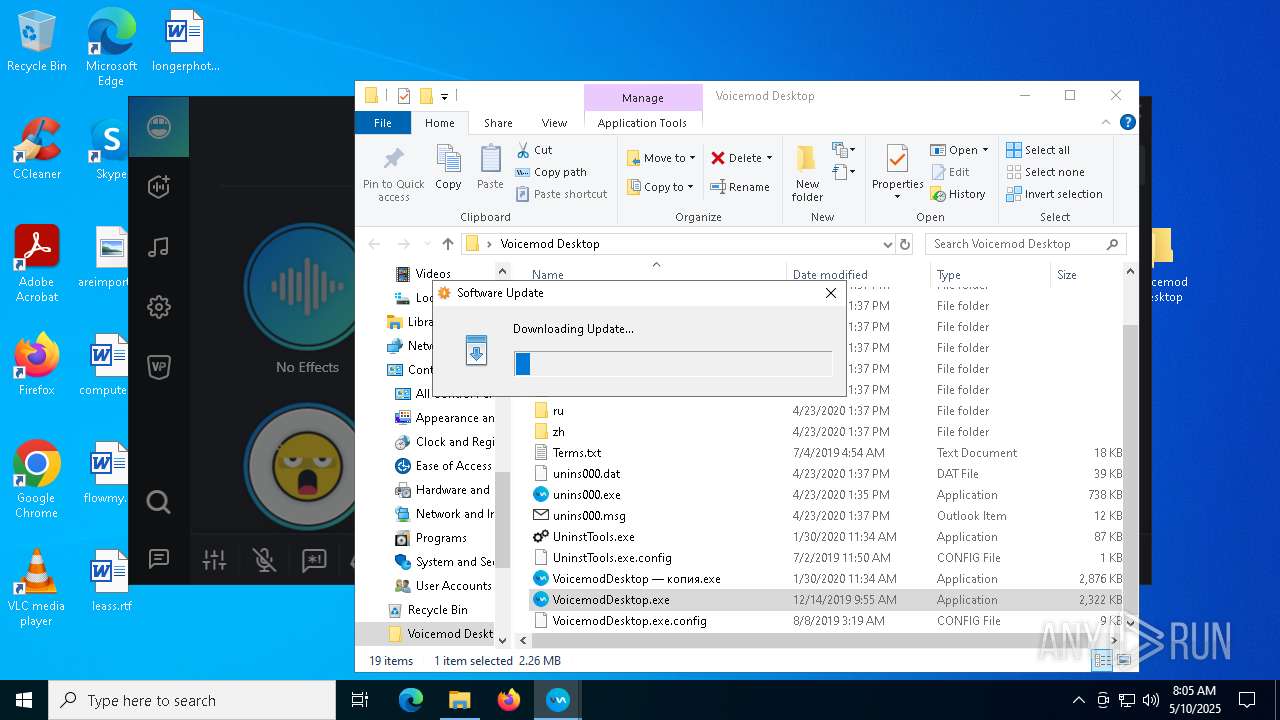Viewport: 1280px width, 720px height.
Task: Click Select none
Action: pos(1045,172)
